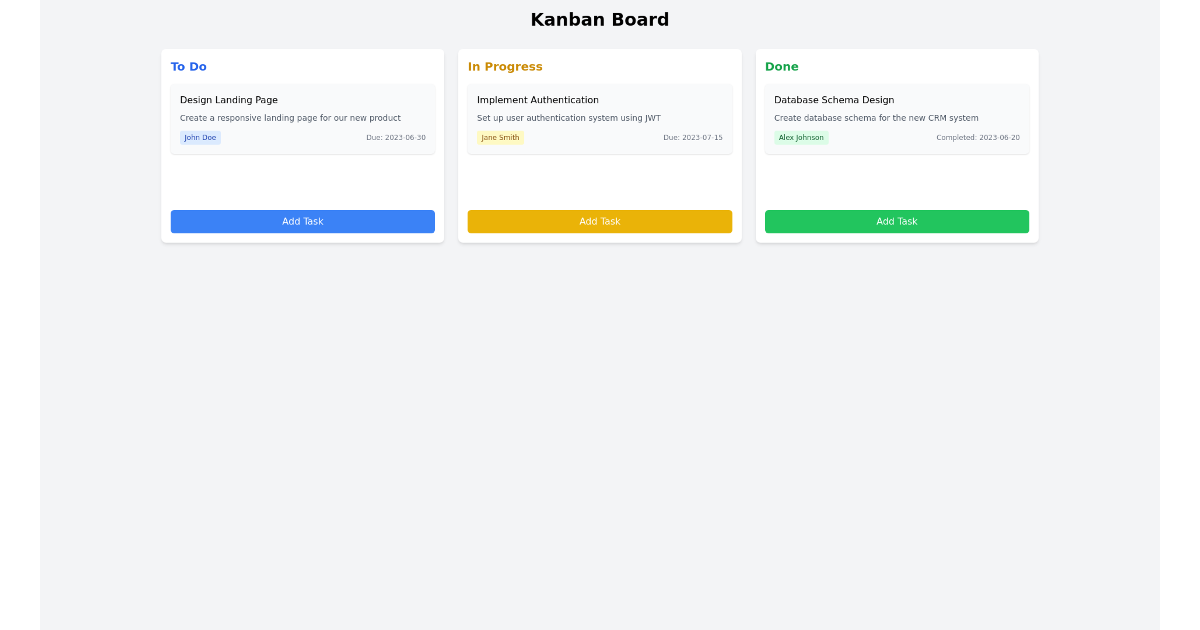Viewport: 1200px width, 630px height.
Task: Select the Design Landing Page task card
Action: tap(302, 116)
